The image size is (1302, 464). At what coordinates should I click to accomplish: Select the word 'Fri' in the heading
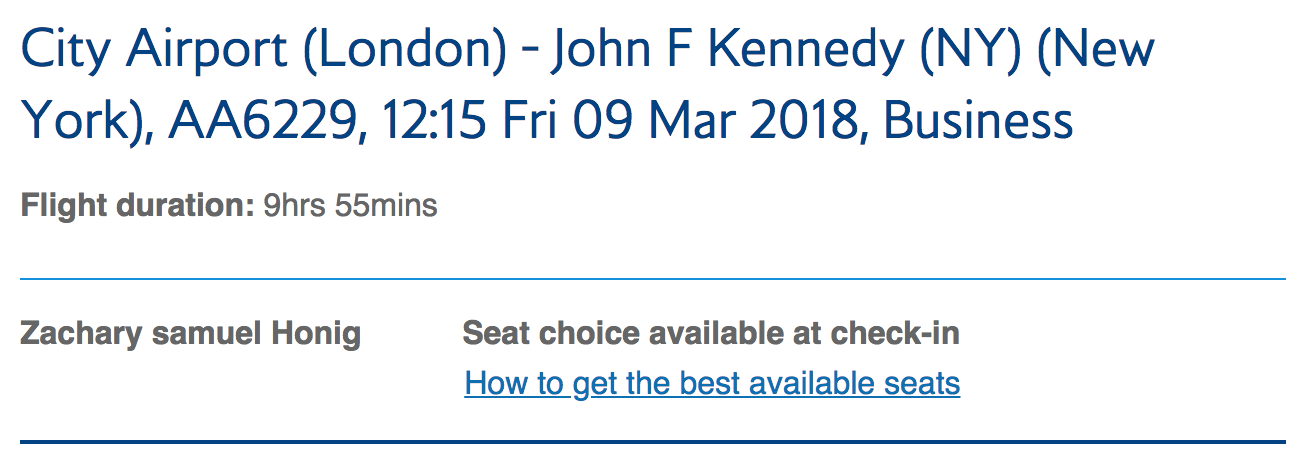tap(531, 122)
